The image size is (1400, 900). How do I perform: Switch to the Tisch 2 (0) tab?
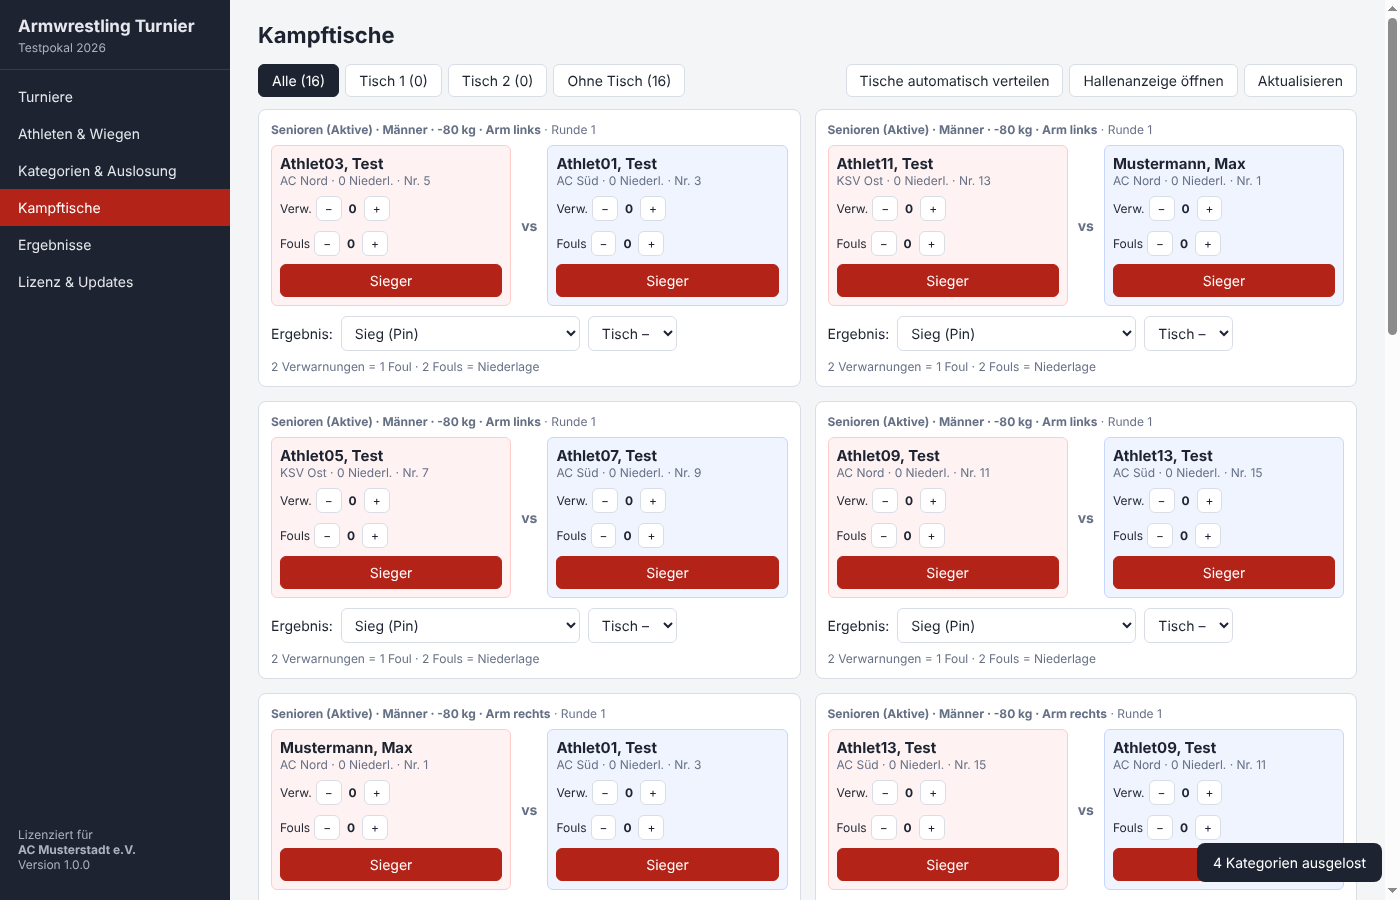[x=497, y=81]
